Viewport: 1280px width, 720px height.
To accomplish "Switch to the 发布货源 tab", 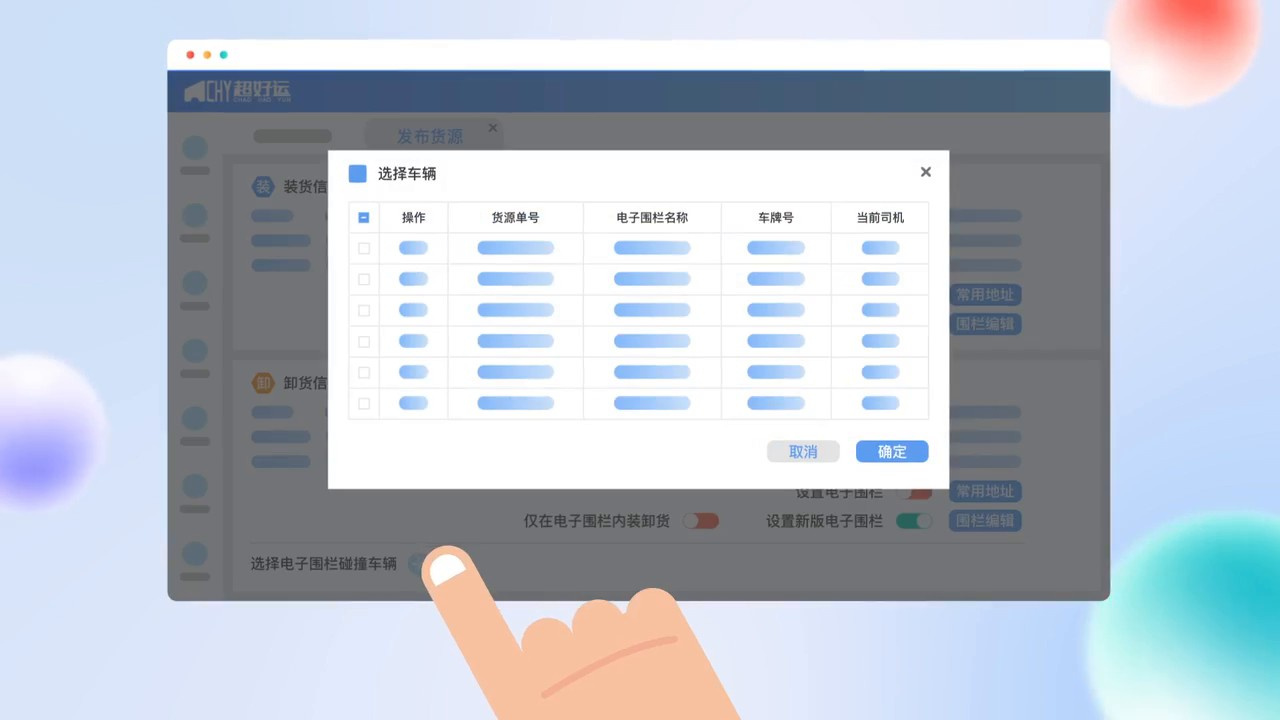I will coord(430,137).
